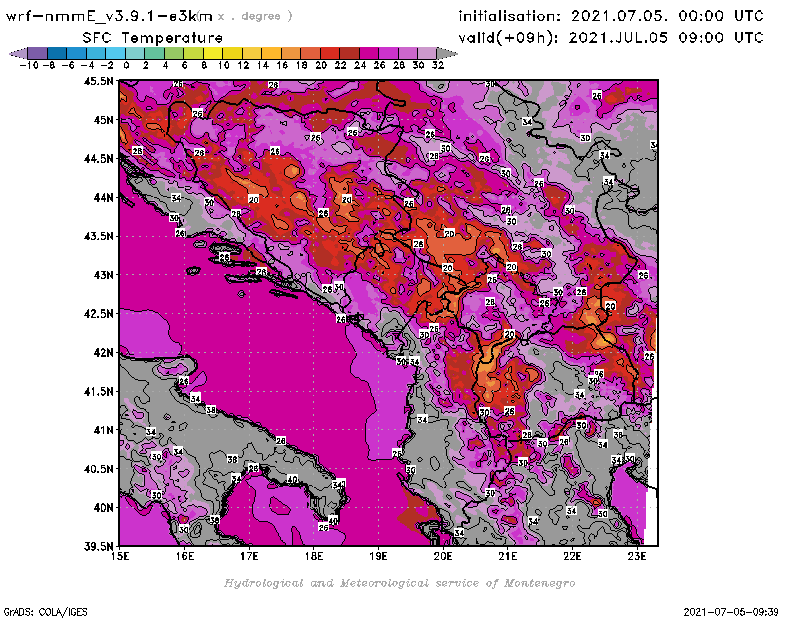Click the latitude label '45N'
Viewport: 800px width, 618px height.
(103, 120)
